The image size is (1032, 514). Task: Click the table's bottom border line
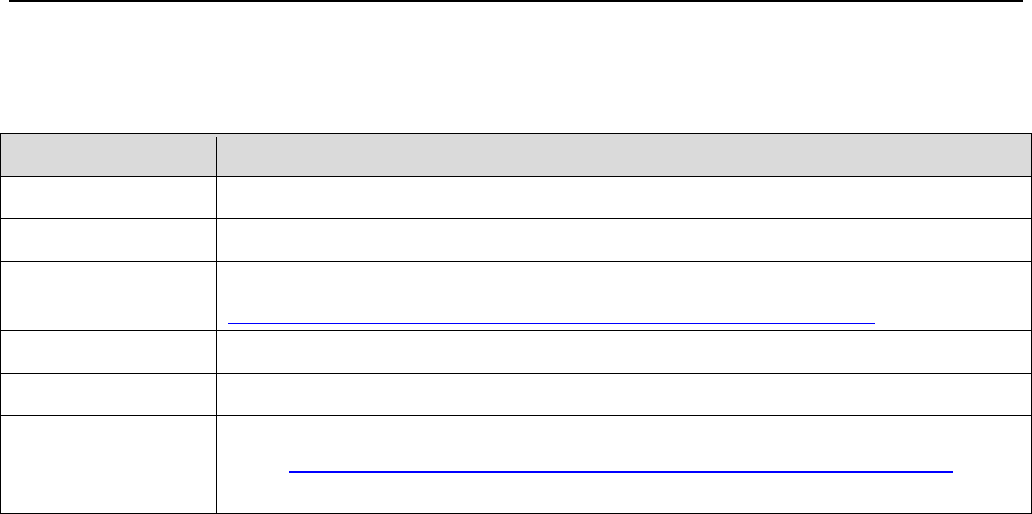pyautogui.click(x=516, y=513)
